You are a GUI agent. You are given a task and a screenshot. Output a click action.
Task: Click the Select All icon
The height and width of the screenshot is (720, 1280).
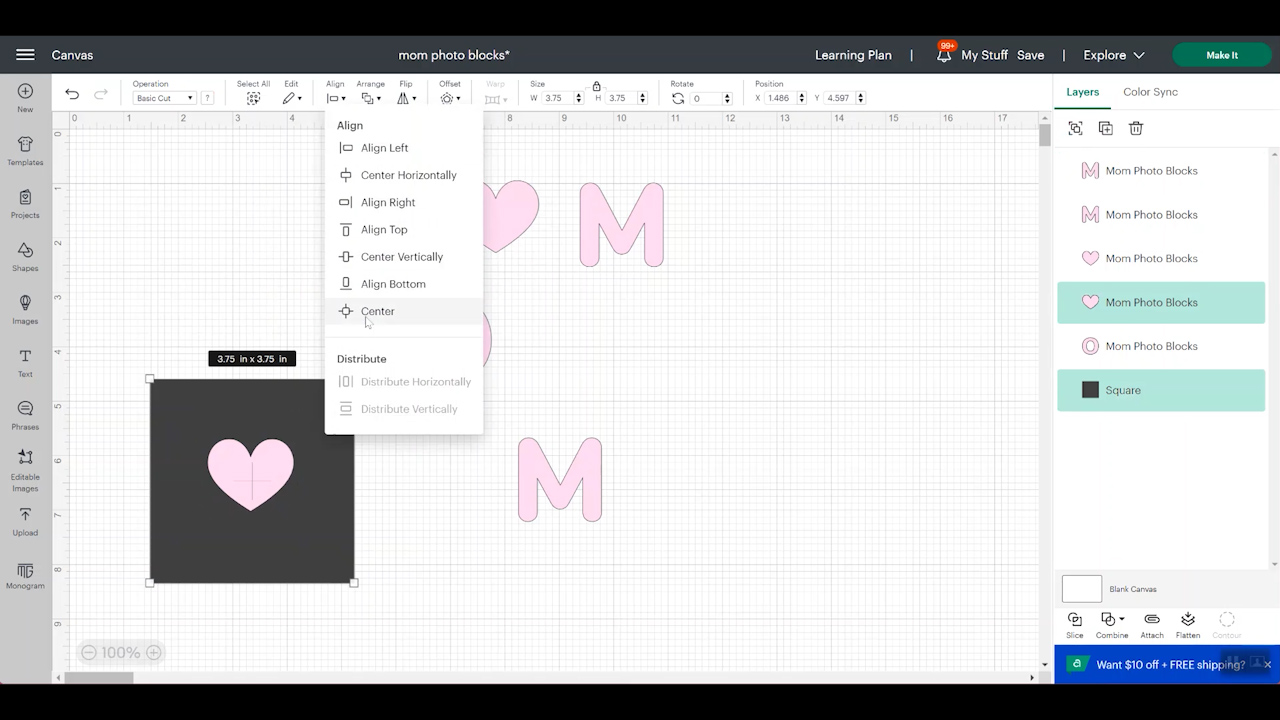pos(253,98)
